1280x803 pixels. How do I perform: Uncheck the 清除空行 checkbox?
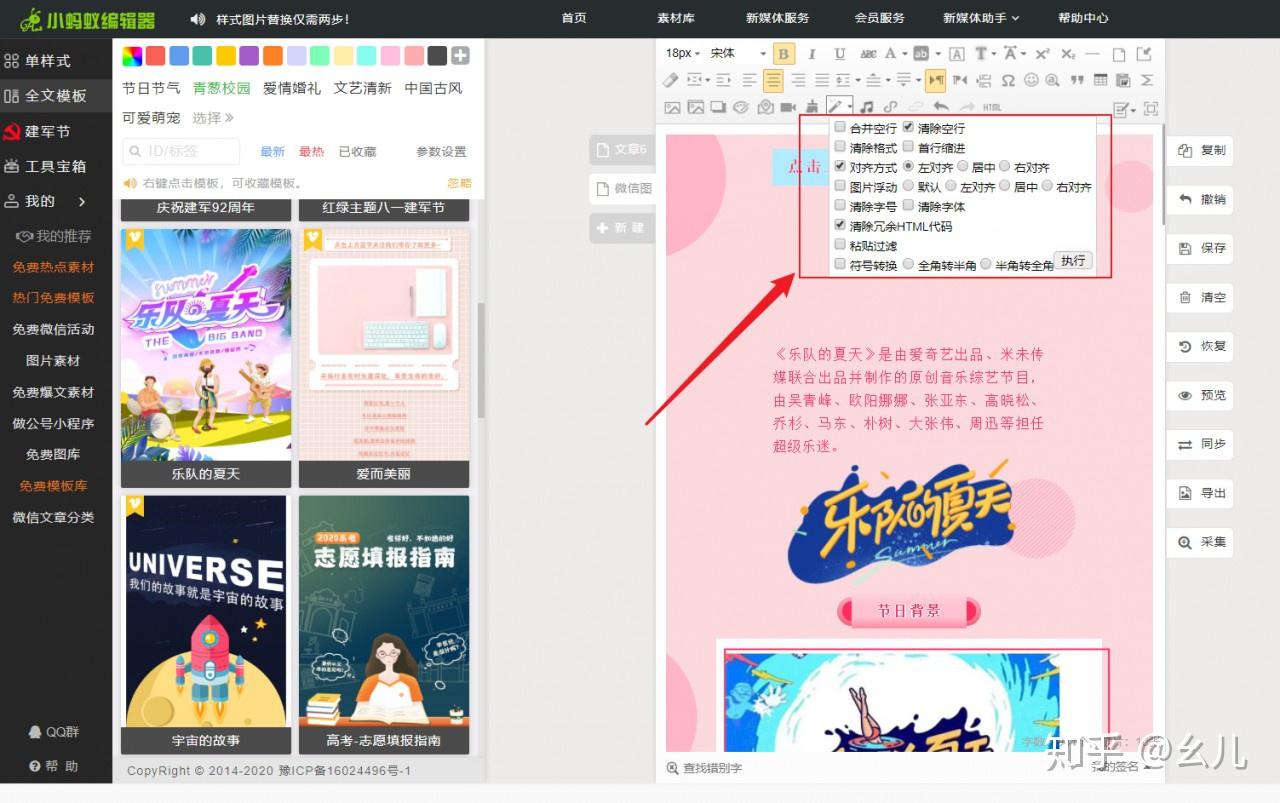pyautogui.click(x=908, y=127)
